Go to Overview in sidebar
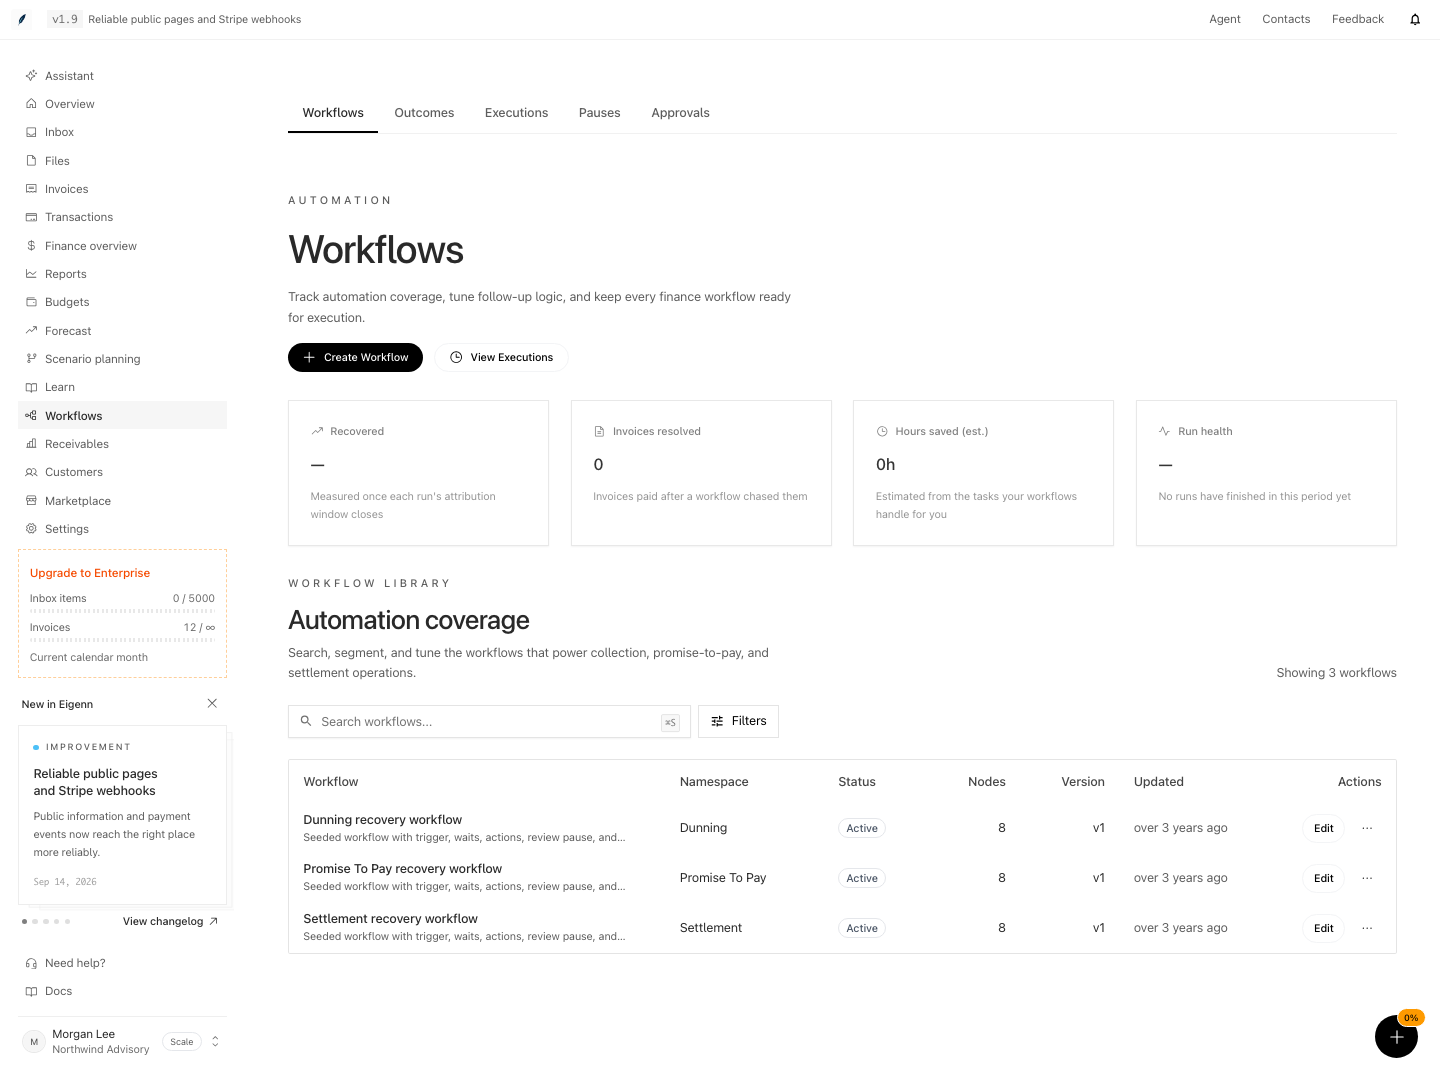 [122, 104]
